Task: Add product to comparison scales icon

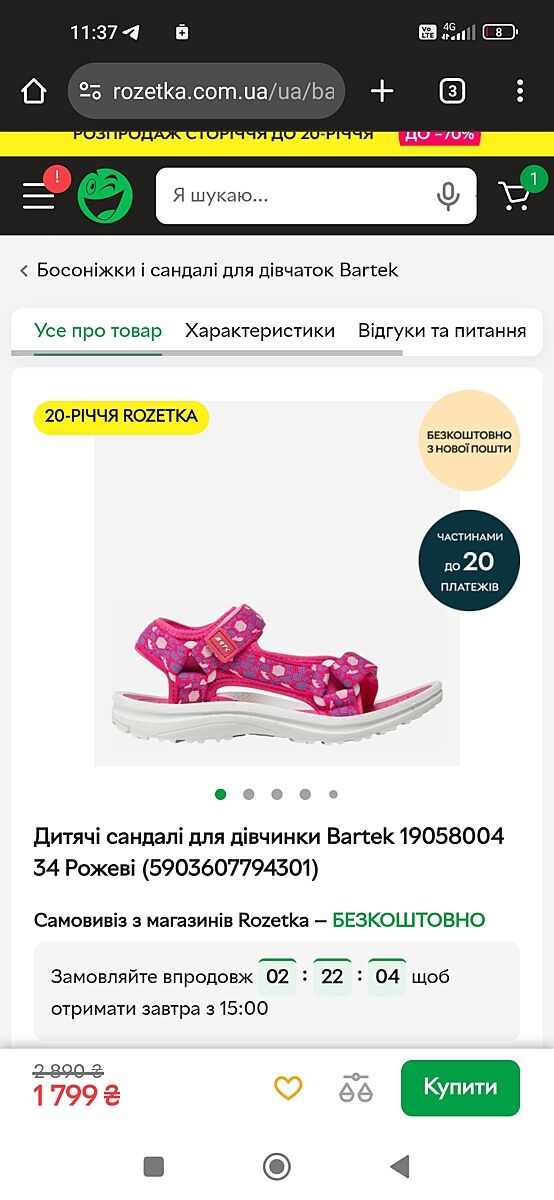Action: 355,1088
